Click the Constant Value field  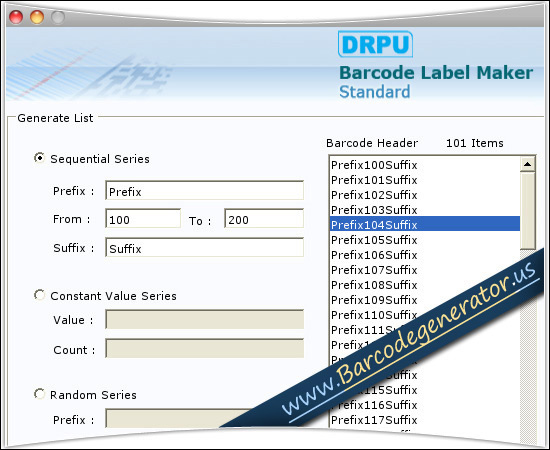[204, 319]
